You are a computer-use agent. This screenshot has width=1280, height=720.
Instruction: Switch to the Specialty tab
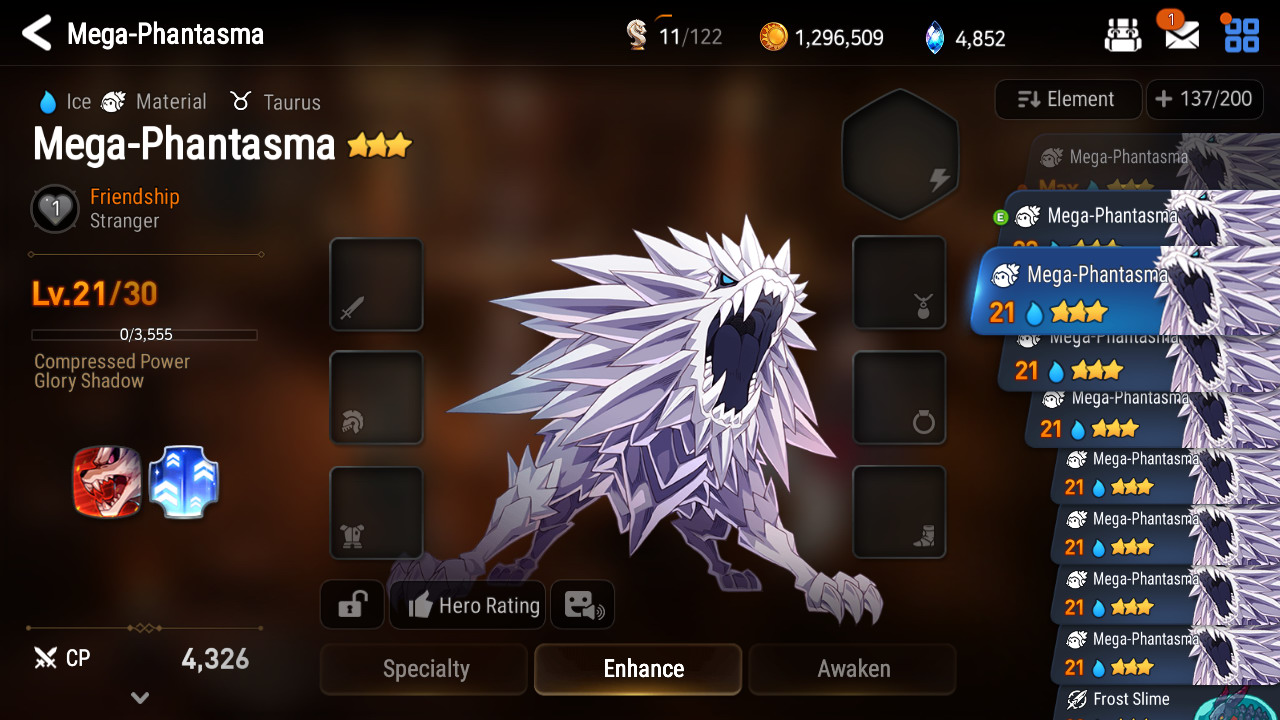424,669
